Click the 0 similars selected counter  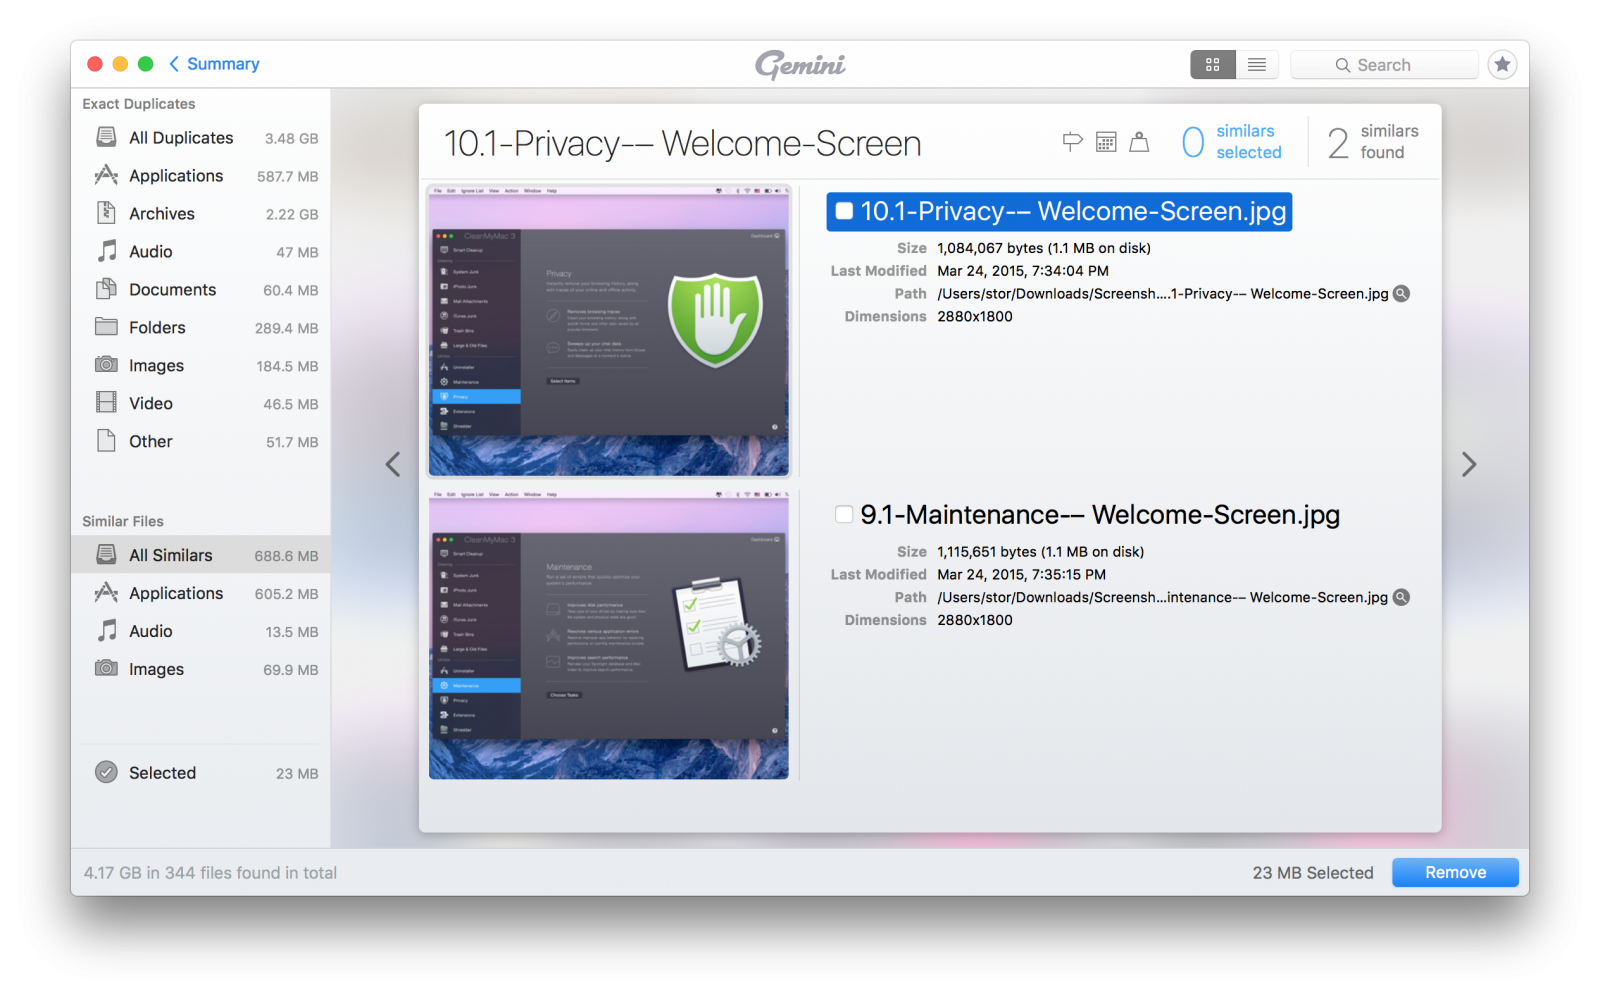coord(1231,142)
